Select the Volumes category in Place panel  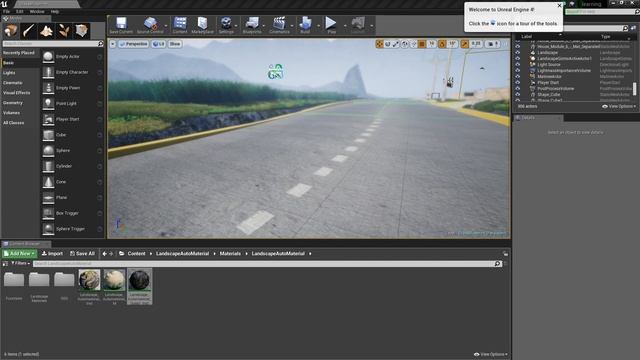11,113
